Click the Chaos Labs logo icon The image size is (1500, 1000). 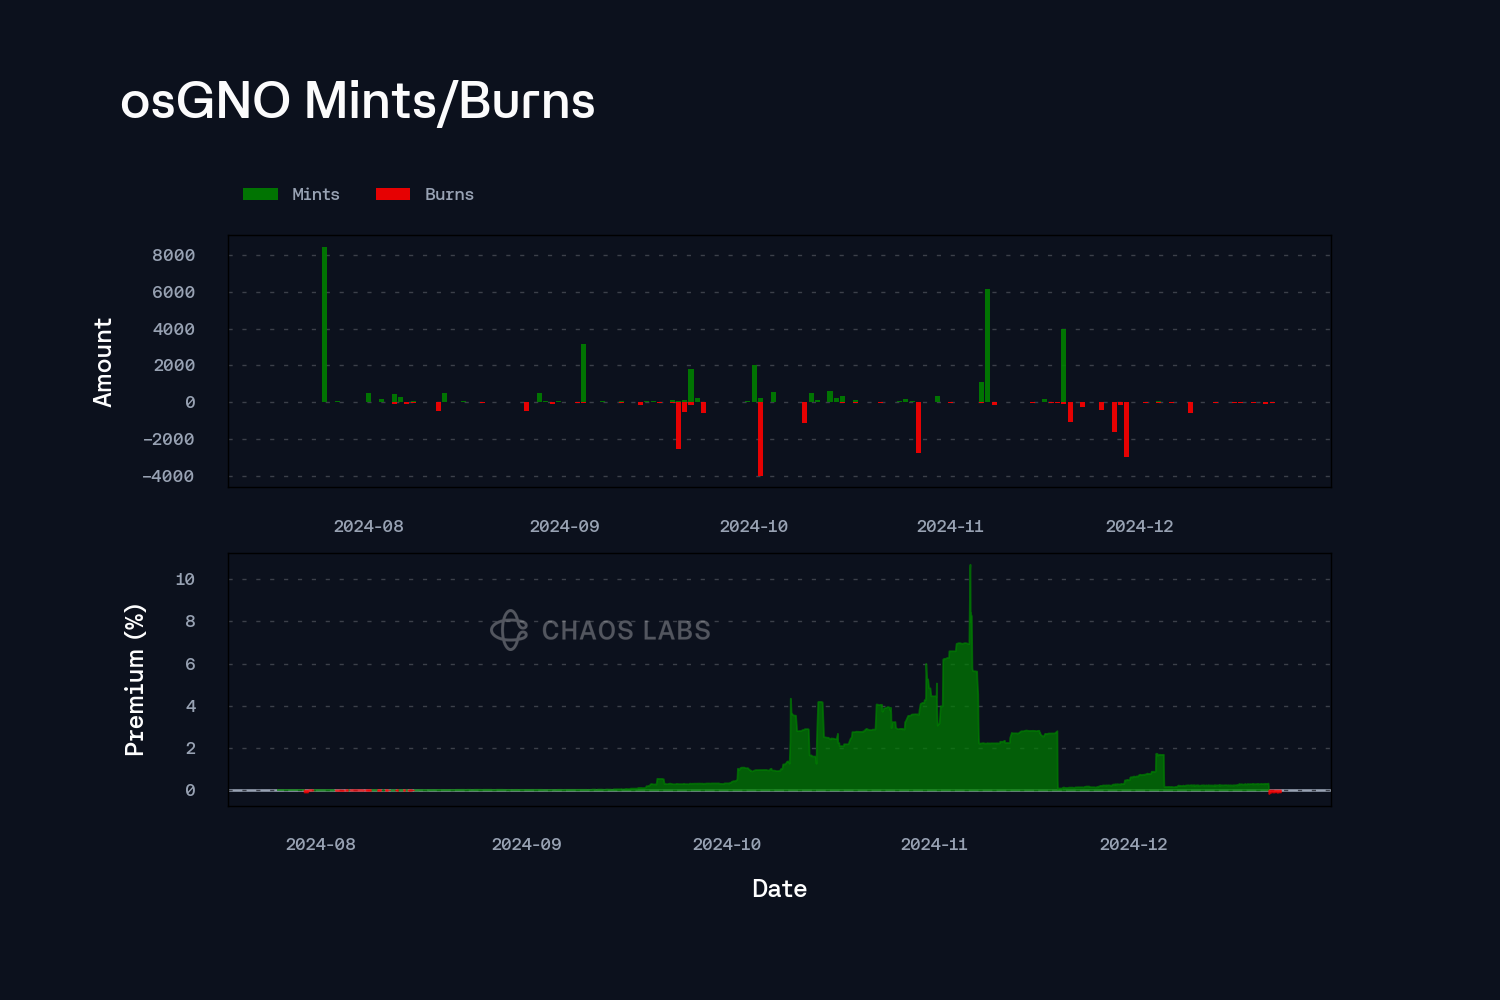pyautogui.click(x=509, y=630)
